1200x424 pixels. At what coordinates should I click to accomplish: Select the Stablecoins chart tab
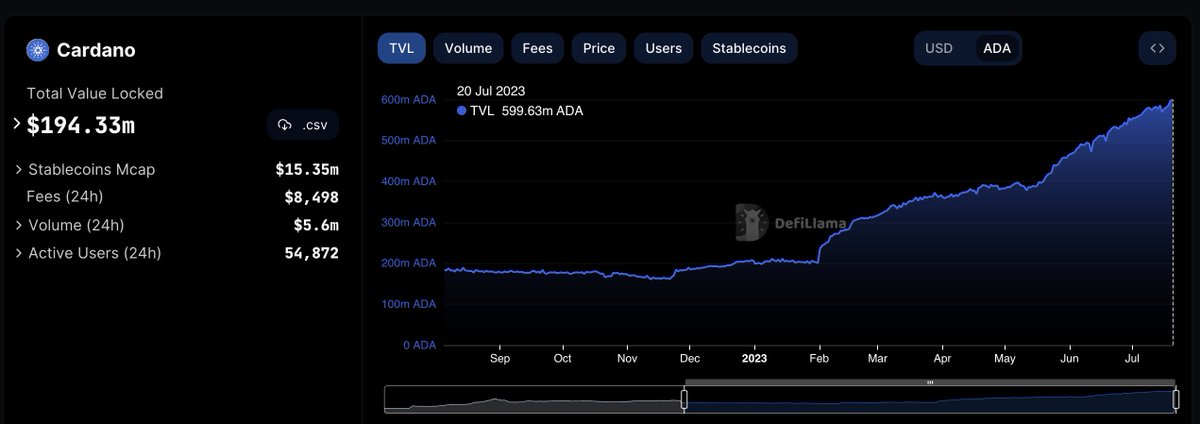(x=749, y=48)
